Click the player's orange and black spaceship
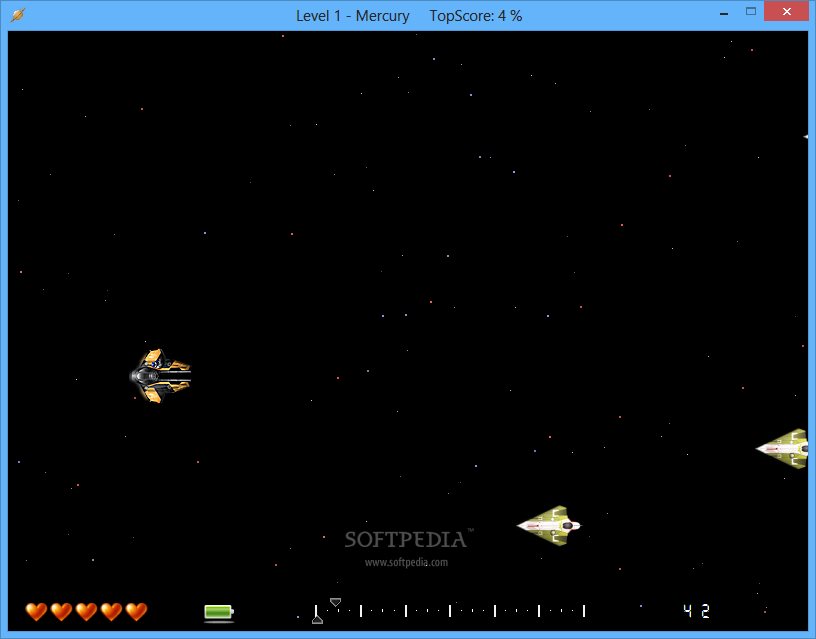The height and width of the screenshot is (639, 816). [160, 376]
